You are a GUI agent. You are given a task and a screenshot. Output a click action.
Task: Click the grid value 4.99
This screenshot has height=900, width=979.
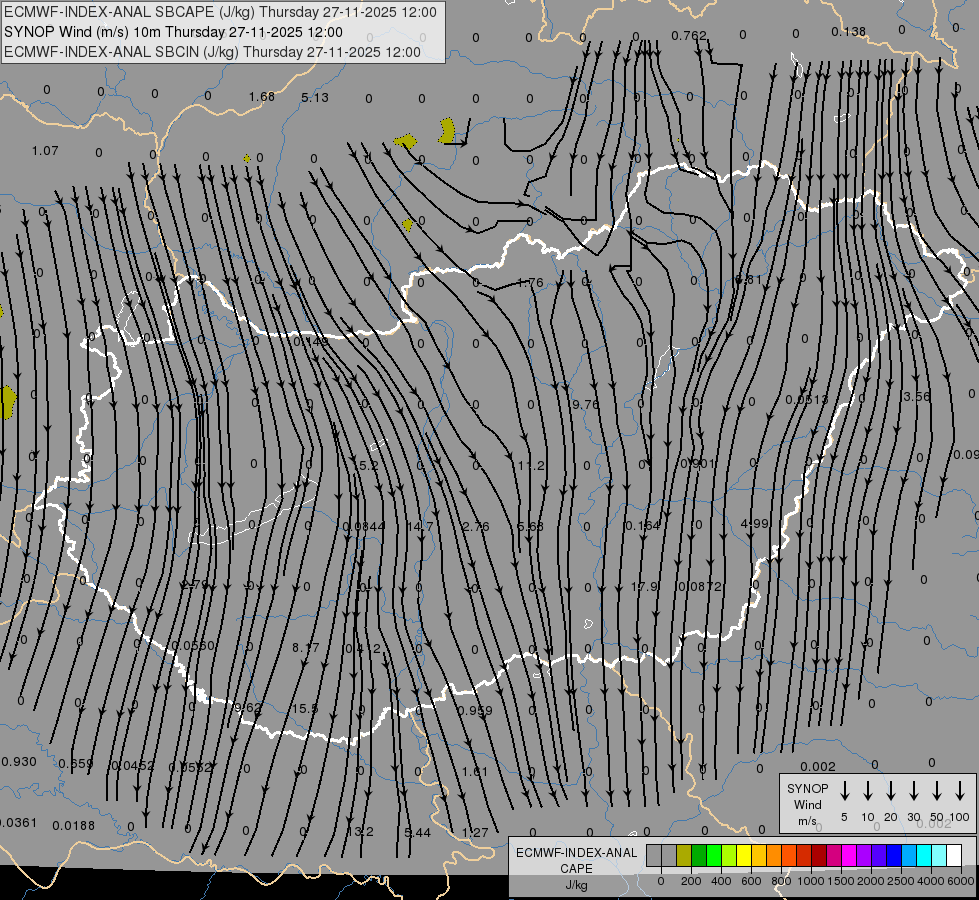click(x=754, y=523)
